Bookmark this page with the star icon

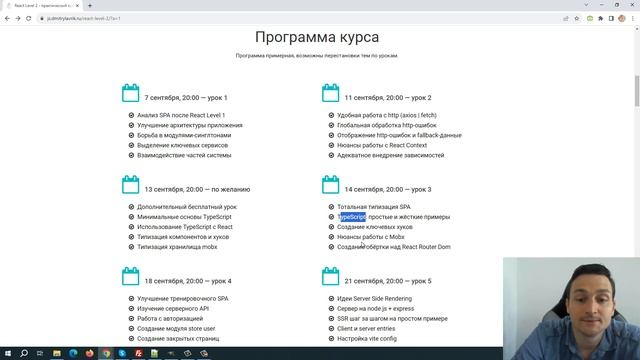coord(577,18)
